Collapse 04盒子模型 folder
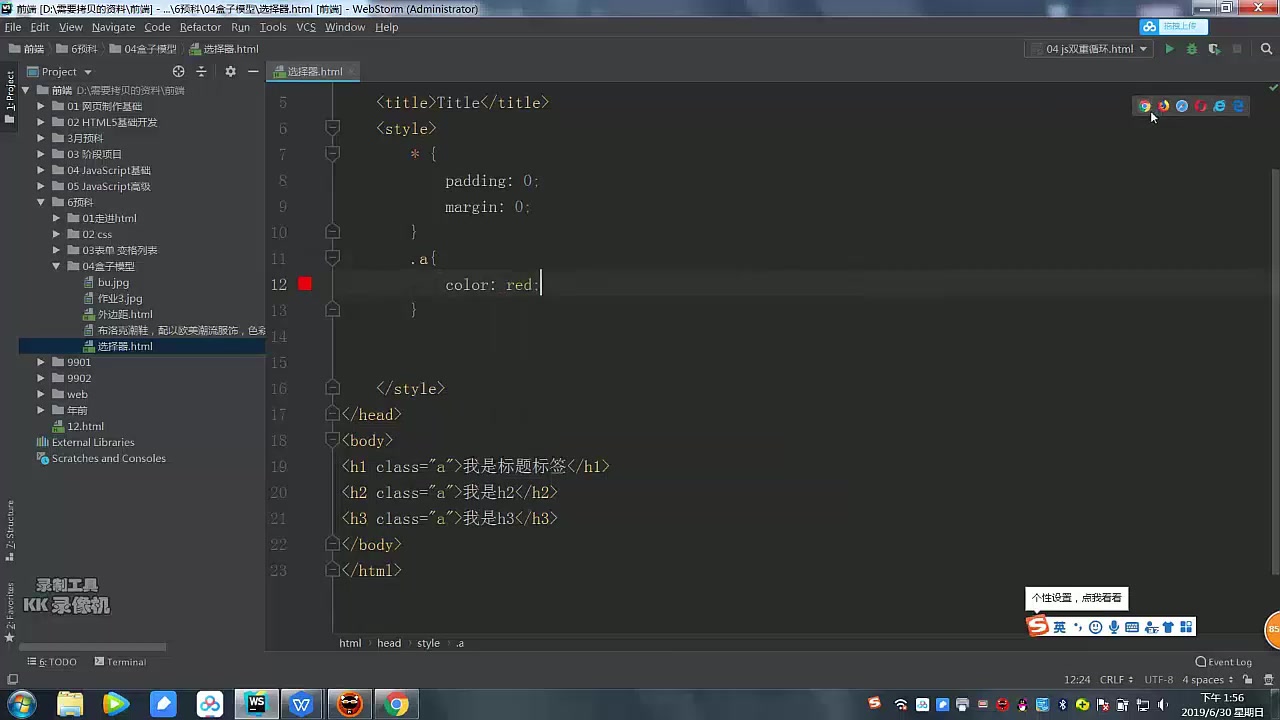 (x=57, y=266)
